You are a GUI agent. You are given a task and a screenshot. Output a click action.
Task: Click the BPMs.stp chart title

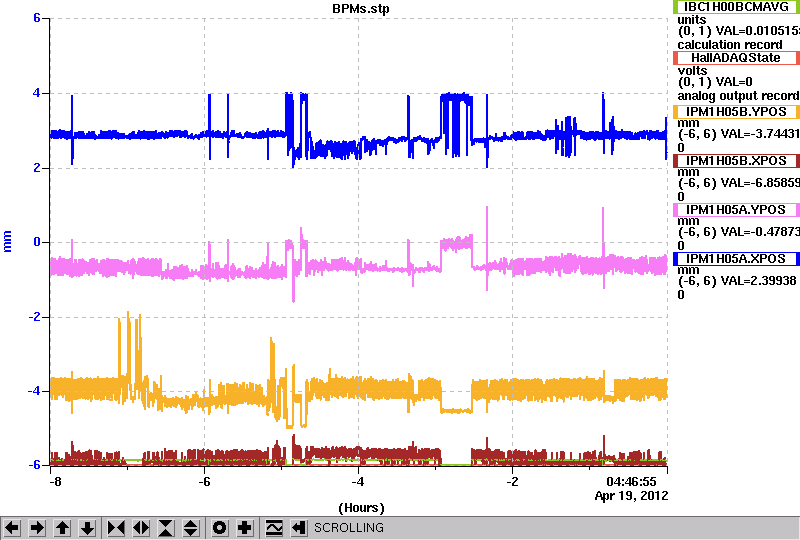pos(361,9)
